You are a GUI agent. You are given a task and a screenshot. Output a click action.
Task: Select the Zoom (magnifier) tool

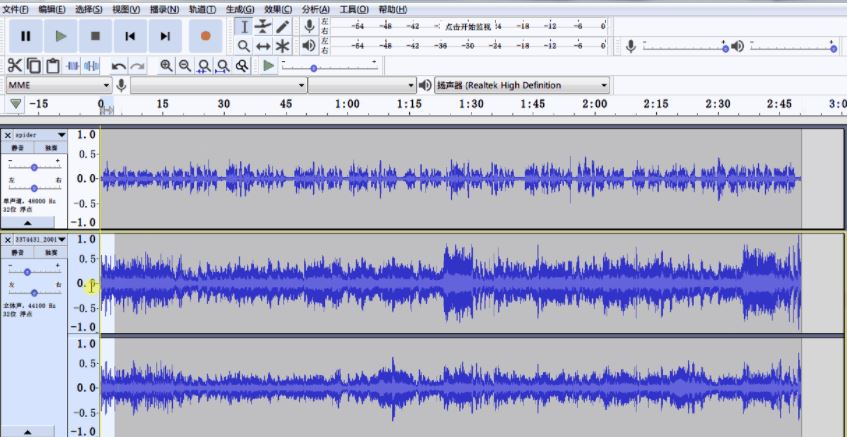coord(244,46)
